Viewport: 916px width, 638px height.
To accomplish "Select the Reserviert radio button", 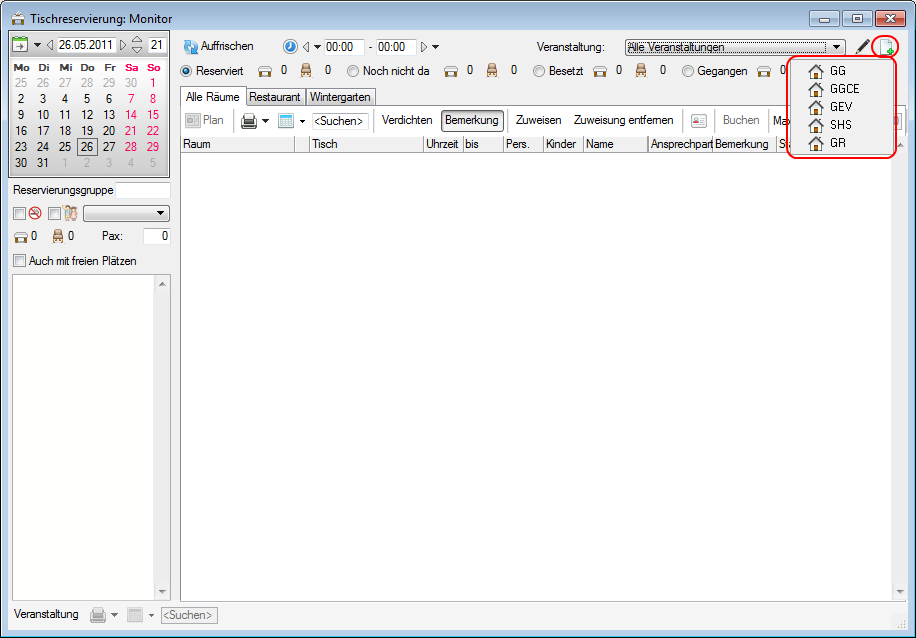I will (187, 71).
